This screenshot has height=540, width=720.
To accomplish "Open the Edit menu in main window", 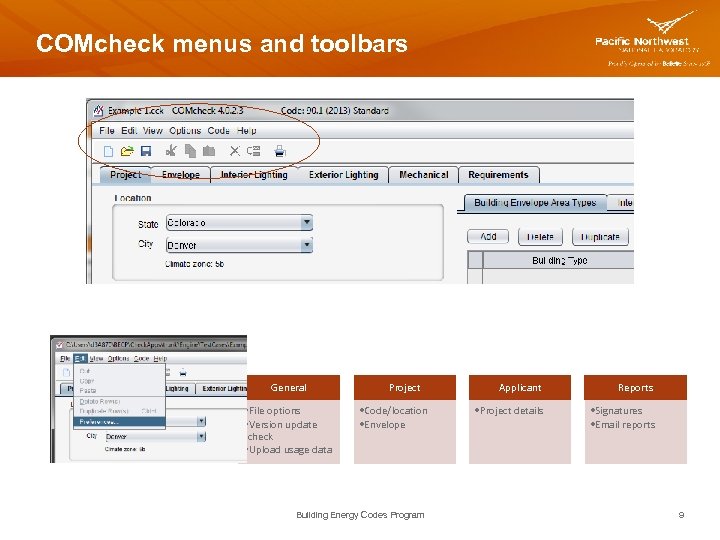I will (129, 130).
